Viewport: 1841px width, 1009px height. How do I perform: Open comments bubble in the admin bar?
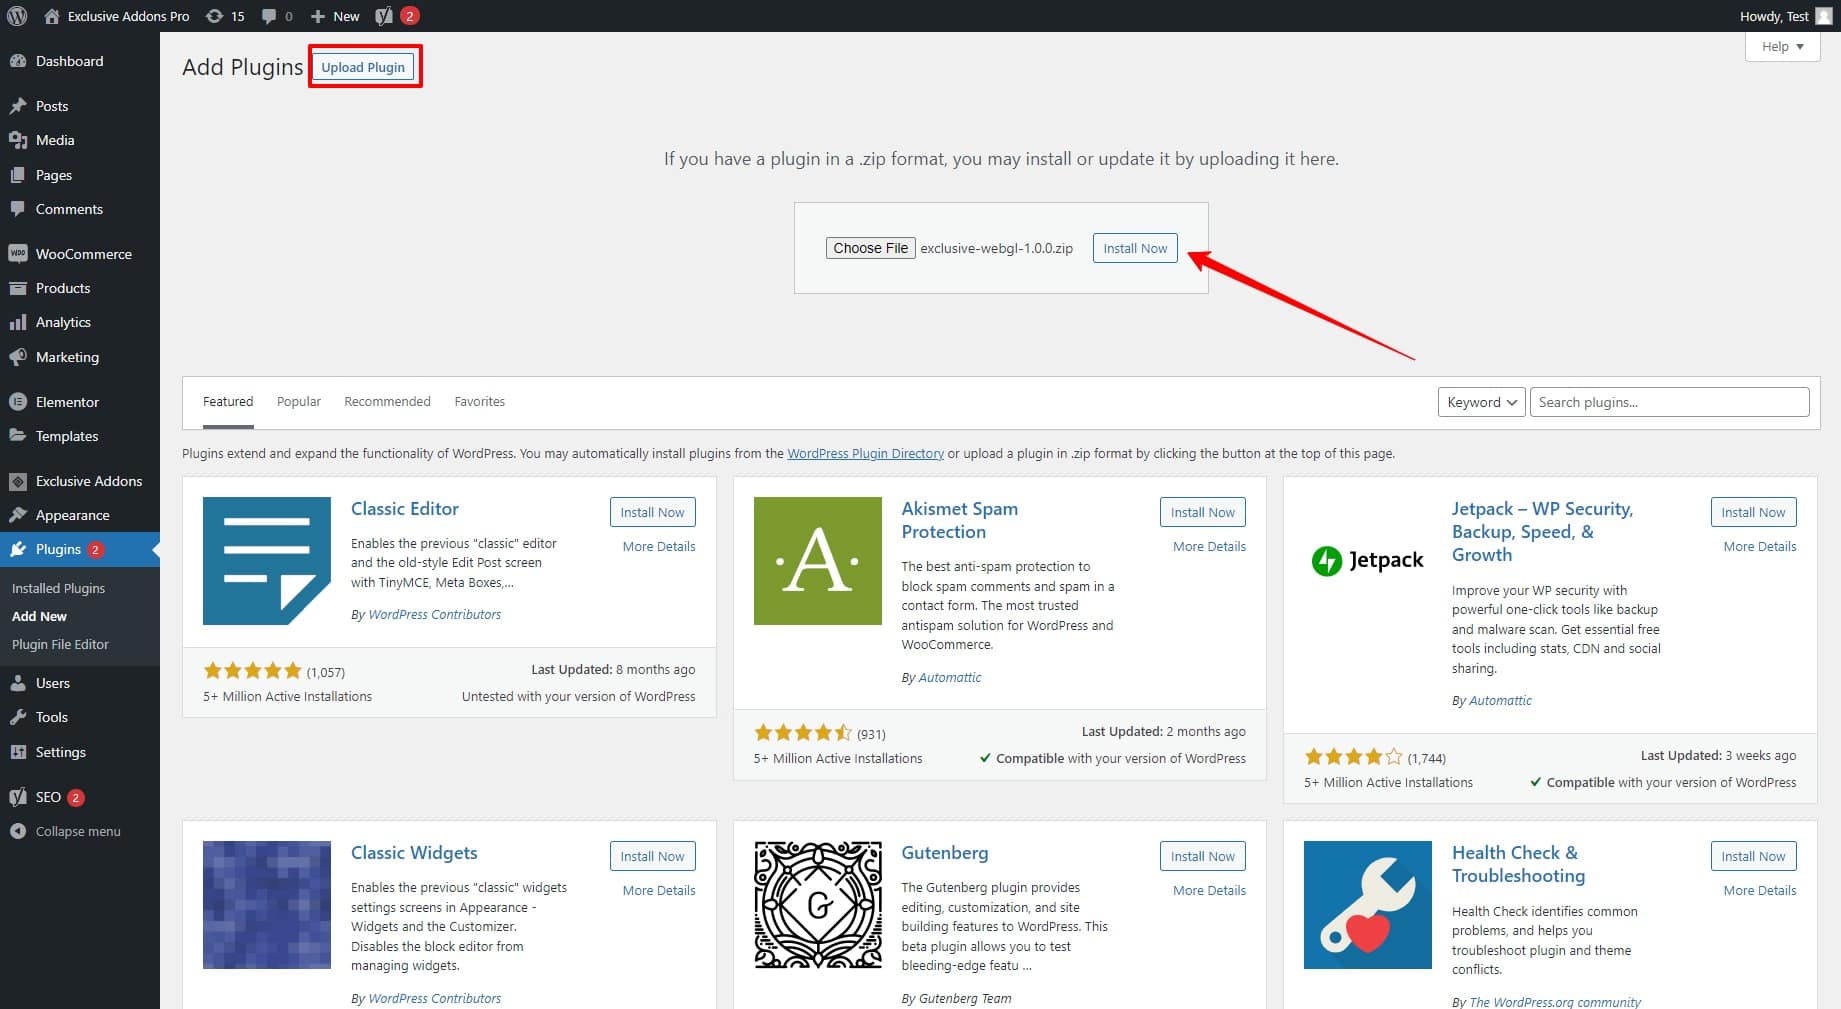click(x=277, y=16)
